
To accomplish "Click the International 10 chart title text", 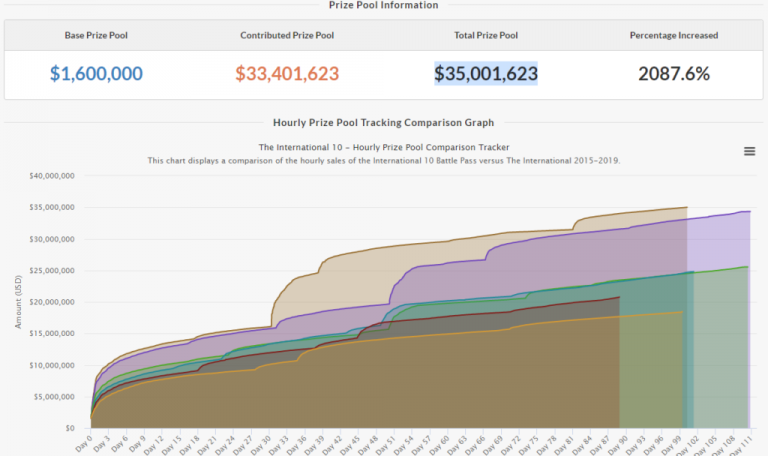I will 384,146.
